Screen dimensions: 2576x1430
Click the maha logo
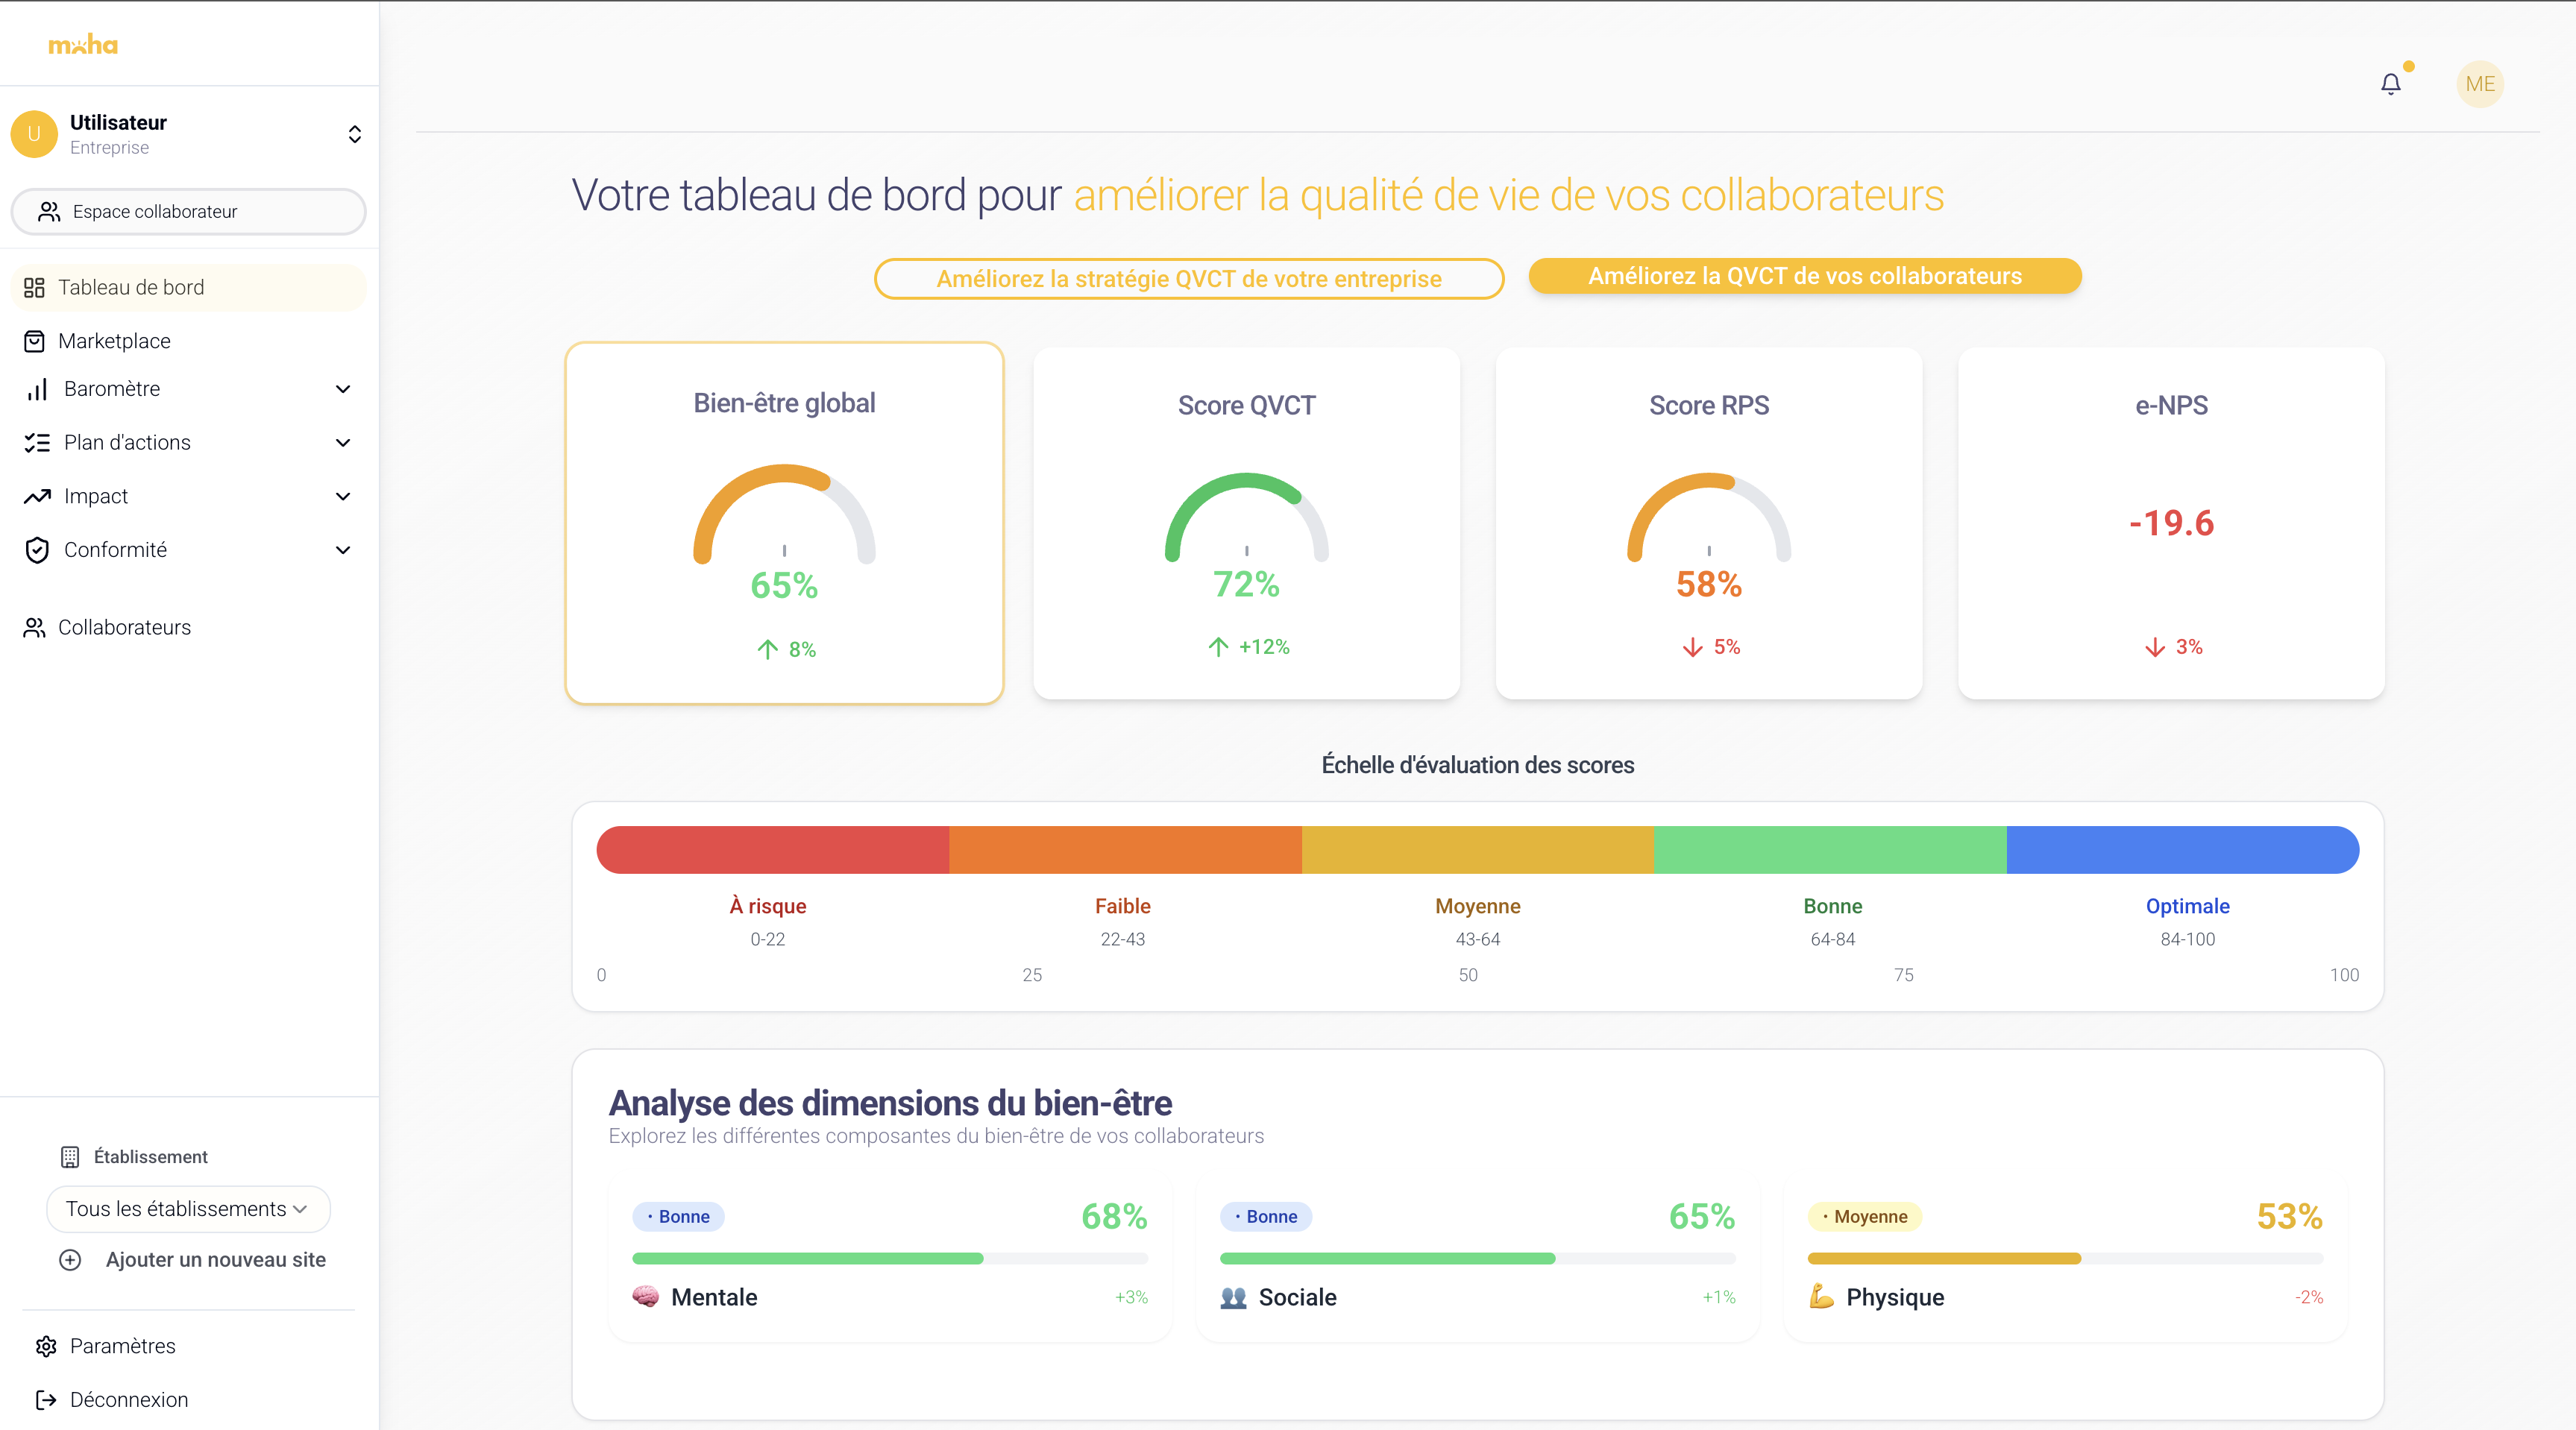tap(83, 45)
